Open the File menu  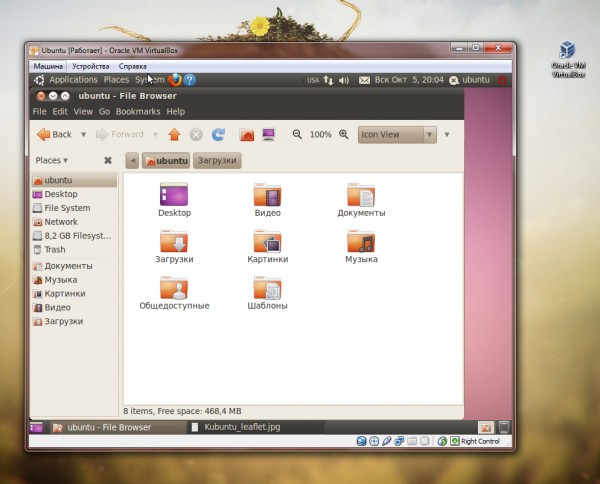(39, 112)
